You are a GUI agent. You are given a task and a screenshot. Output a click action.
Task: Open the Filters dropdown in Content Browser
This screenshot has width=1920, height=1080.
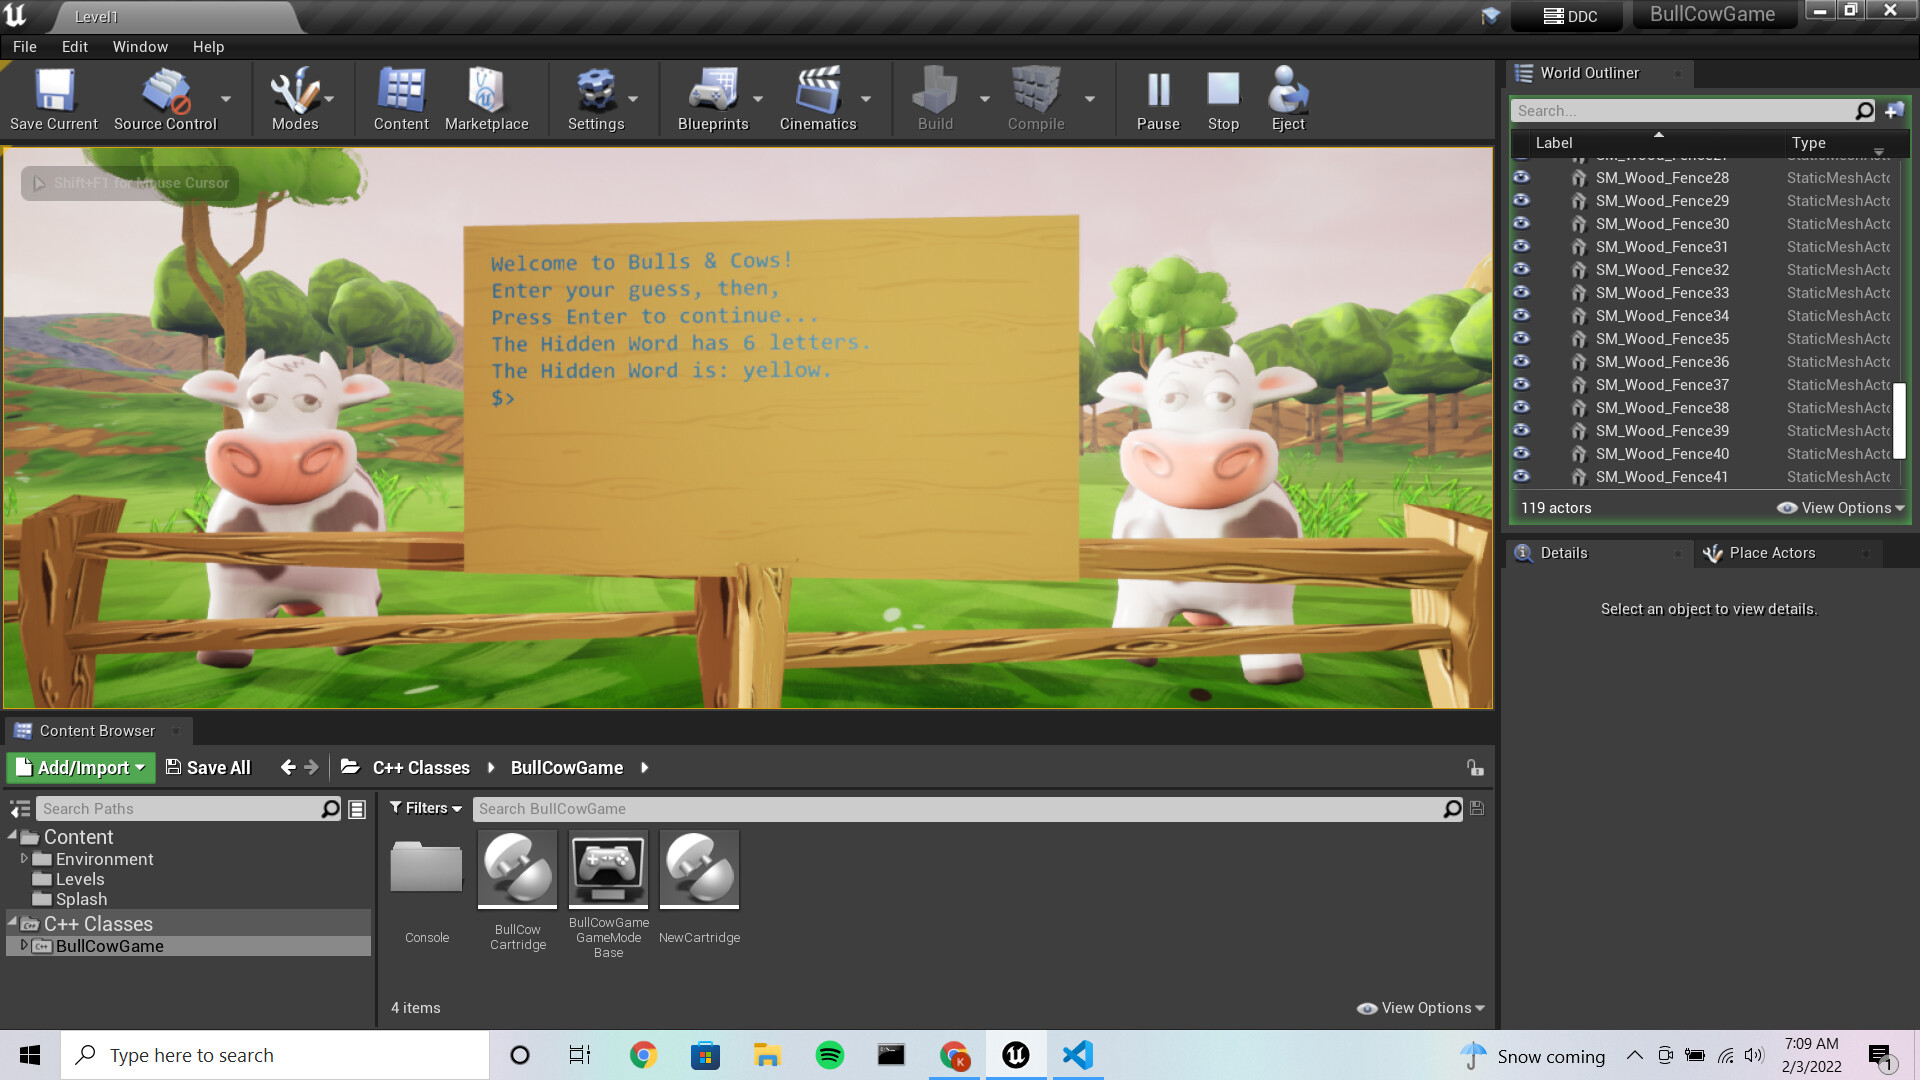click(426, 808)
